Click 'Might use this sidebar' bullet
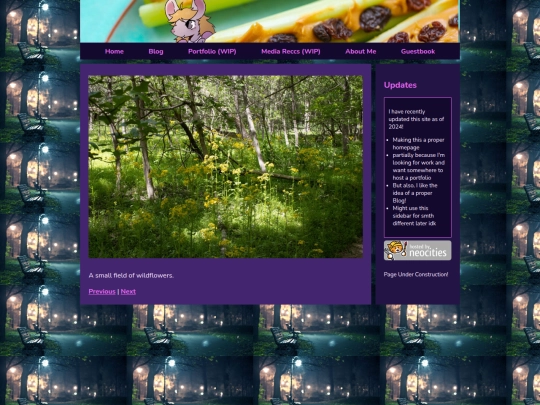540x405 pixels. (x=414, y=216)
